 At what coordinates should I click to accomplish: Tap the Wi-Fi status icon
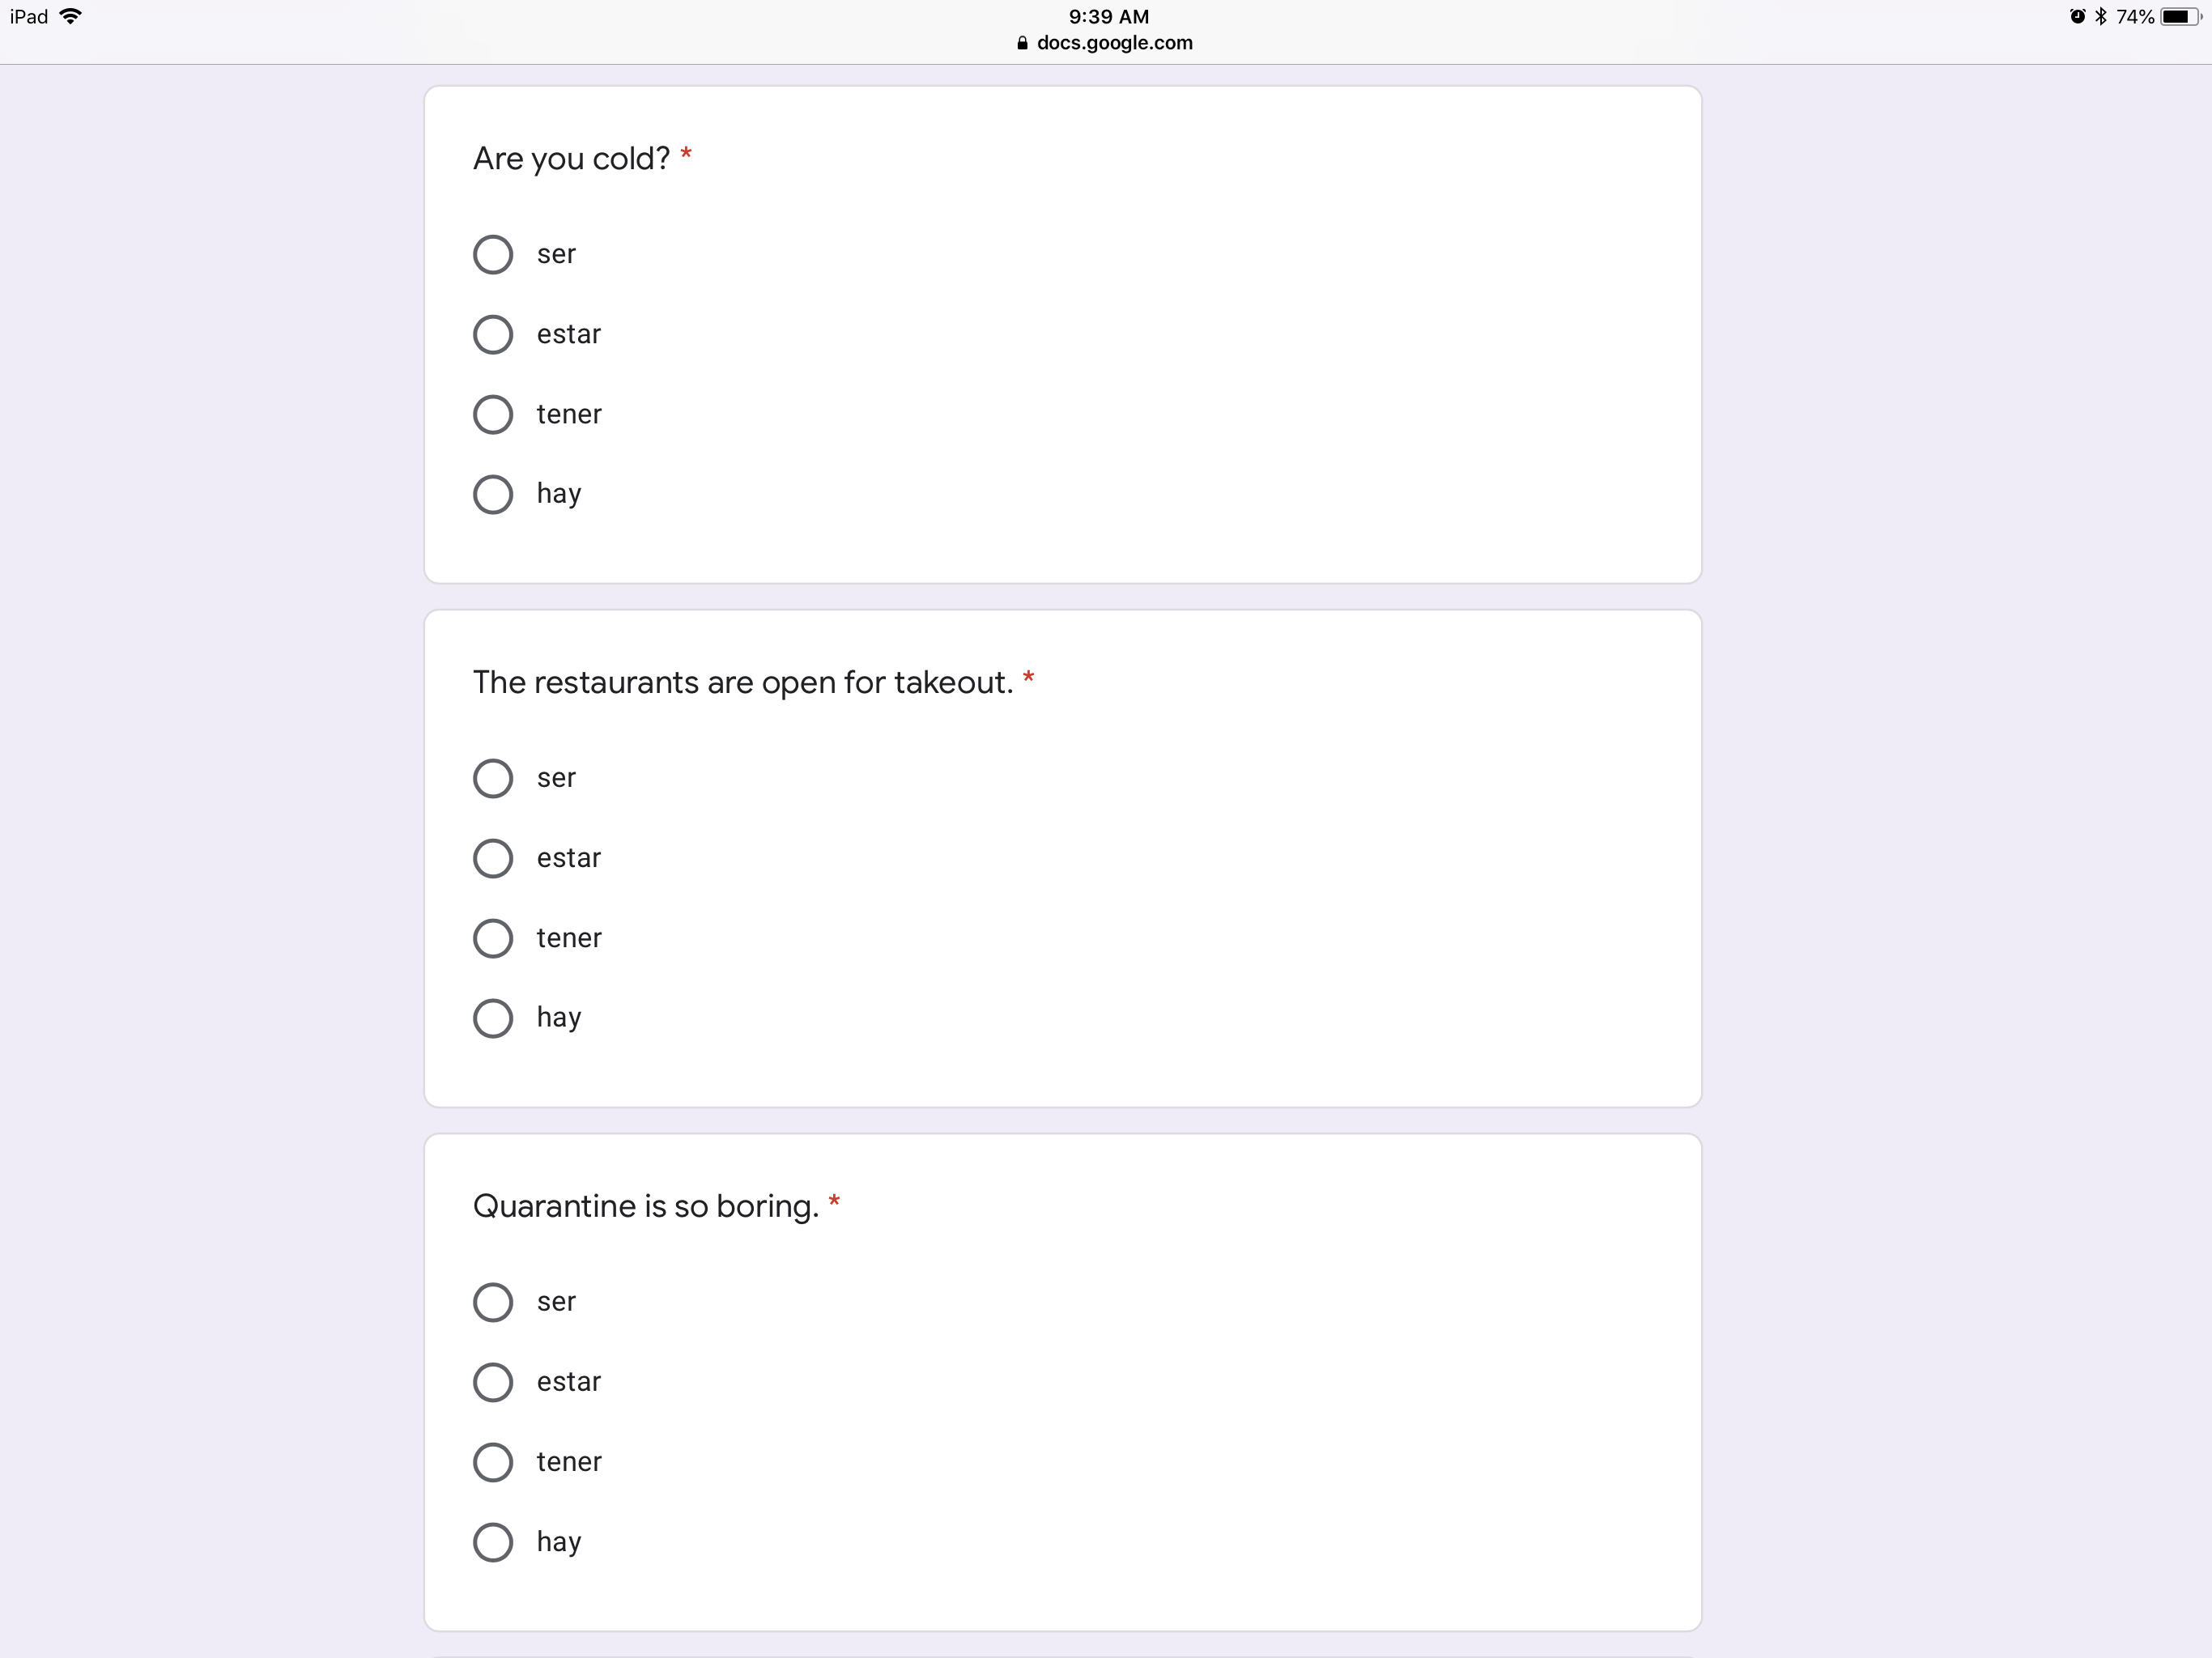coord(71,16)
